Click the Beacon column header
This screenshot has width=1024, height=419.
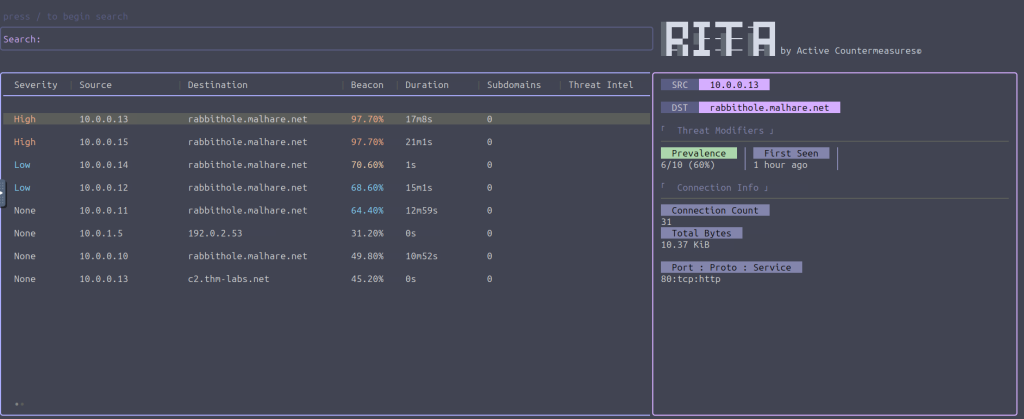coord(367,85)
